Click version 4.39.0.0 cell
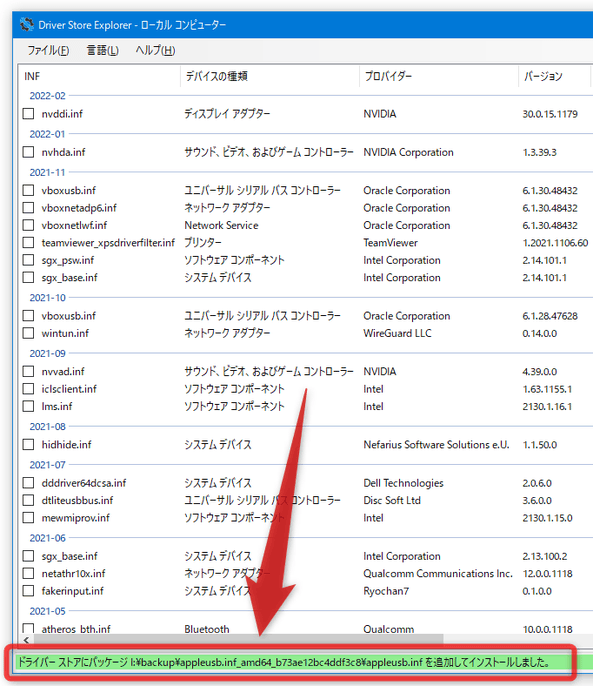Viewport: 593px width, 686px height. pos(540,371)
